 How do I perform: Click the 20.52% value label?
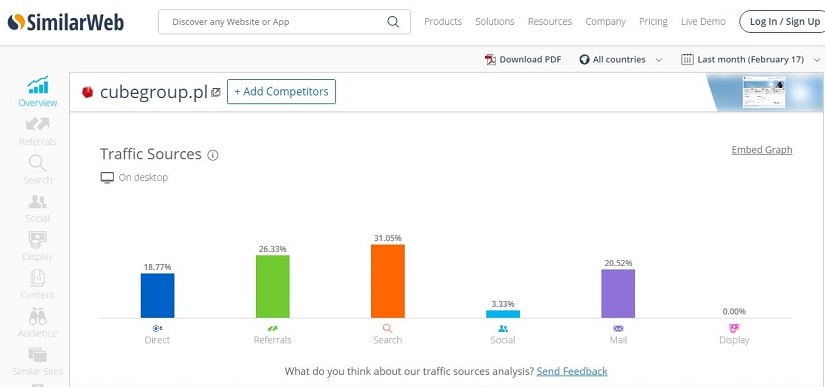[618, 263]
